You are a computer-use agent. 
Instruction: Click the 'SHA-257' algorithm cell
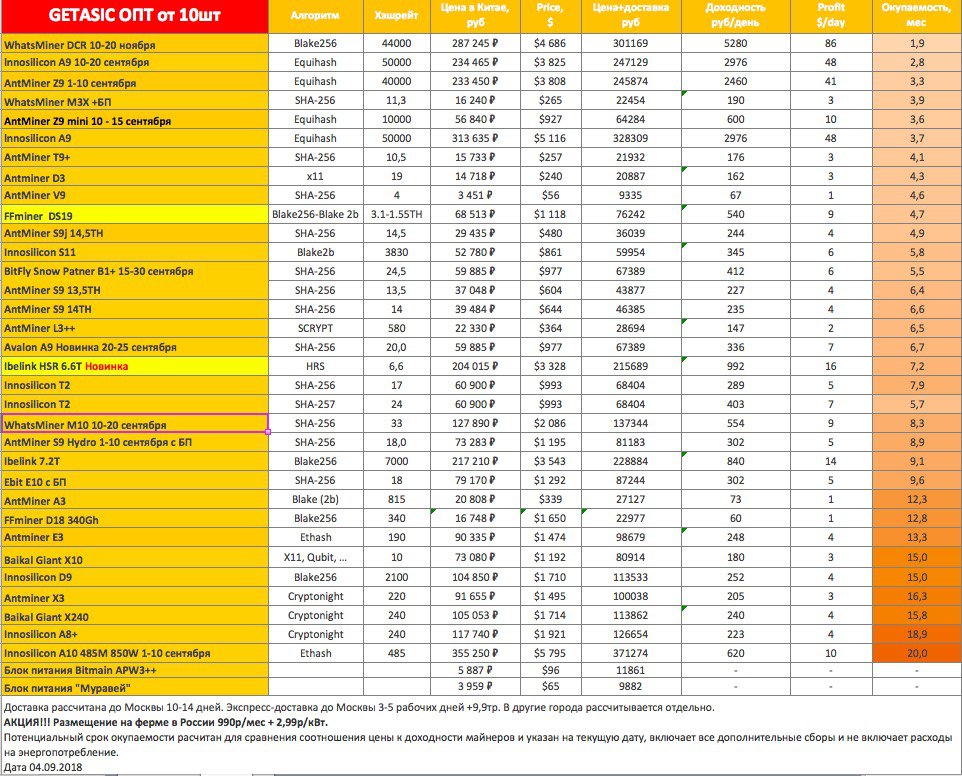coord(315,404)
